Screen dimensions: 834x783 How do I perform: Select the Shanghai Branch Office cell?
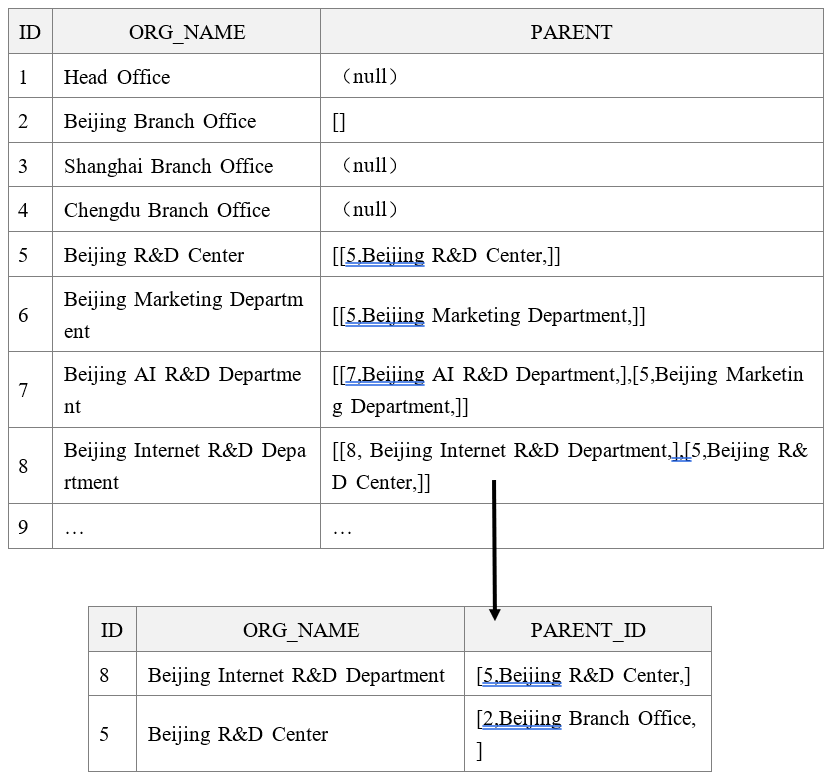(x=168, y=166)
